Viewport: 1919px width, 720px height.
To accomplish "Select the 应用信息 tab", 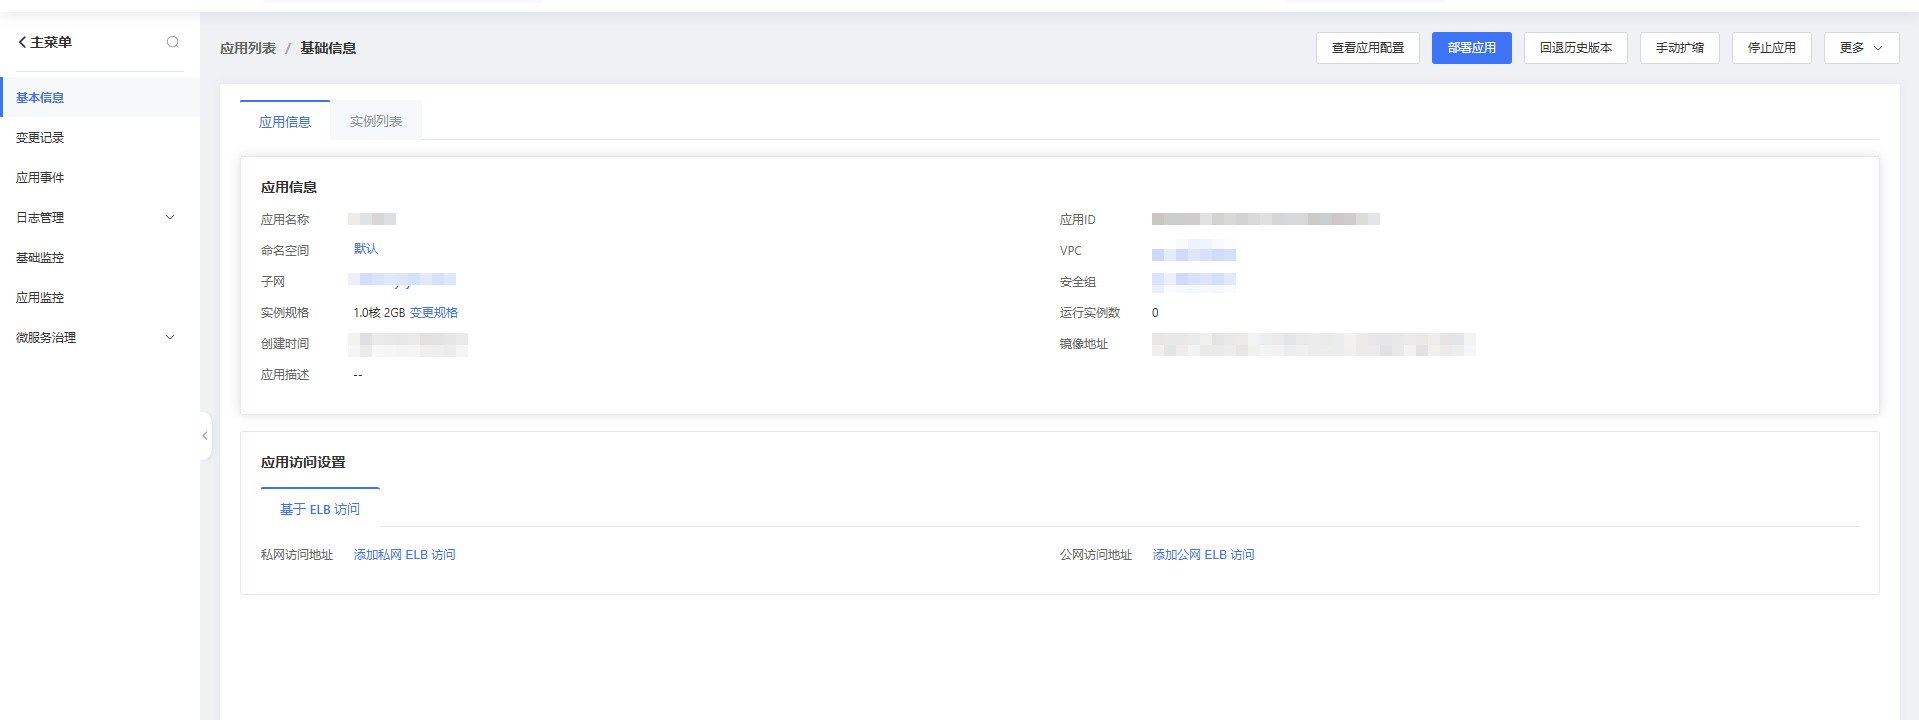I will (x=285, y=122).
